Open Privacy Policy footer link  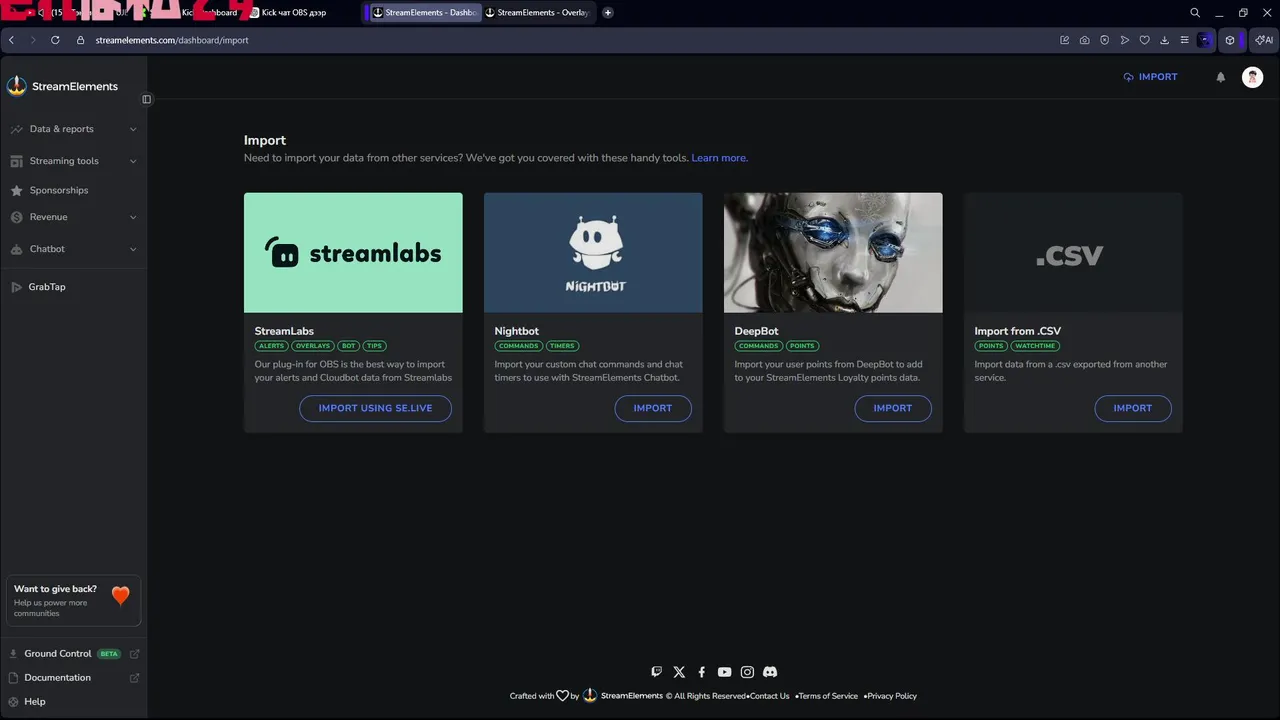point(892,696)
